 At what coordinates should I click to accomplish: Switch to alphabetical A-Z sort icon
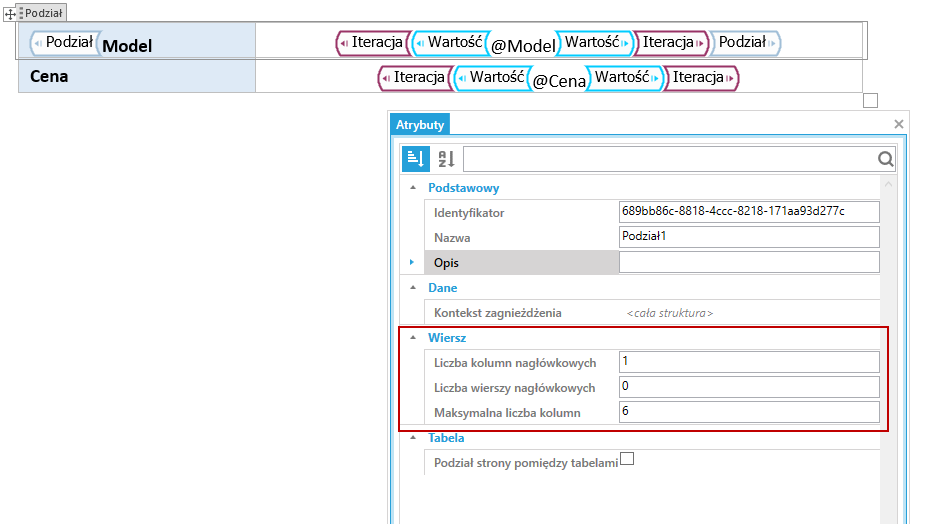(x=446, y=159)
